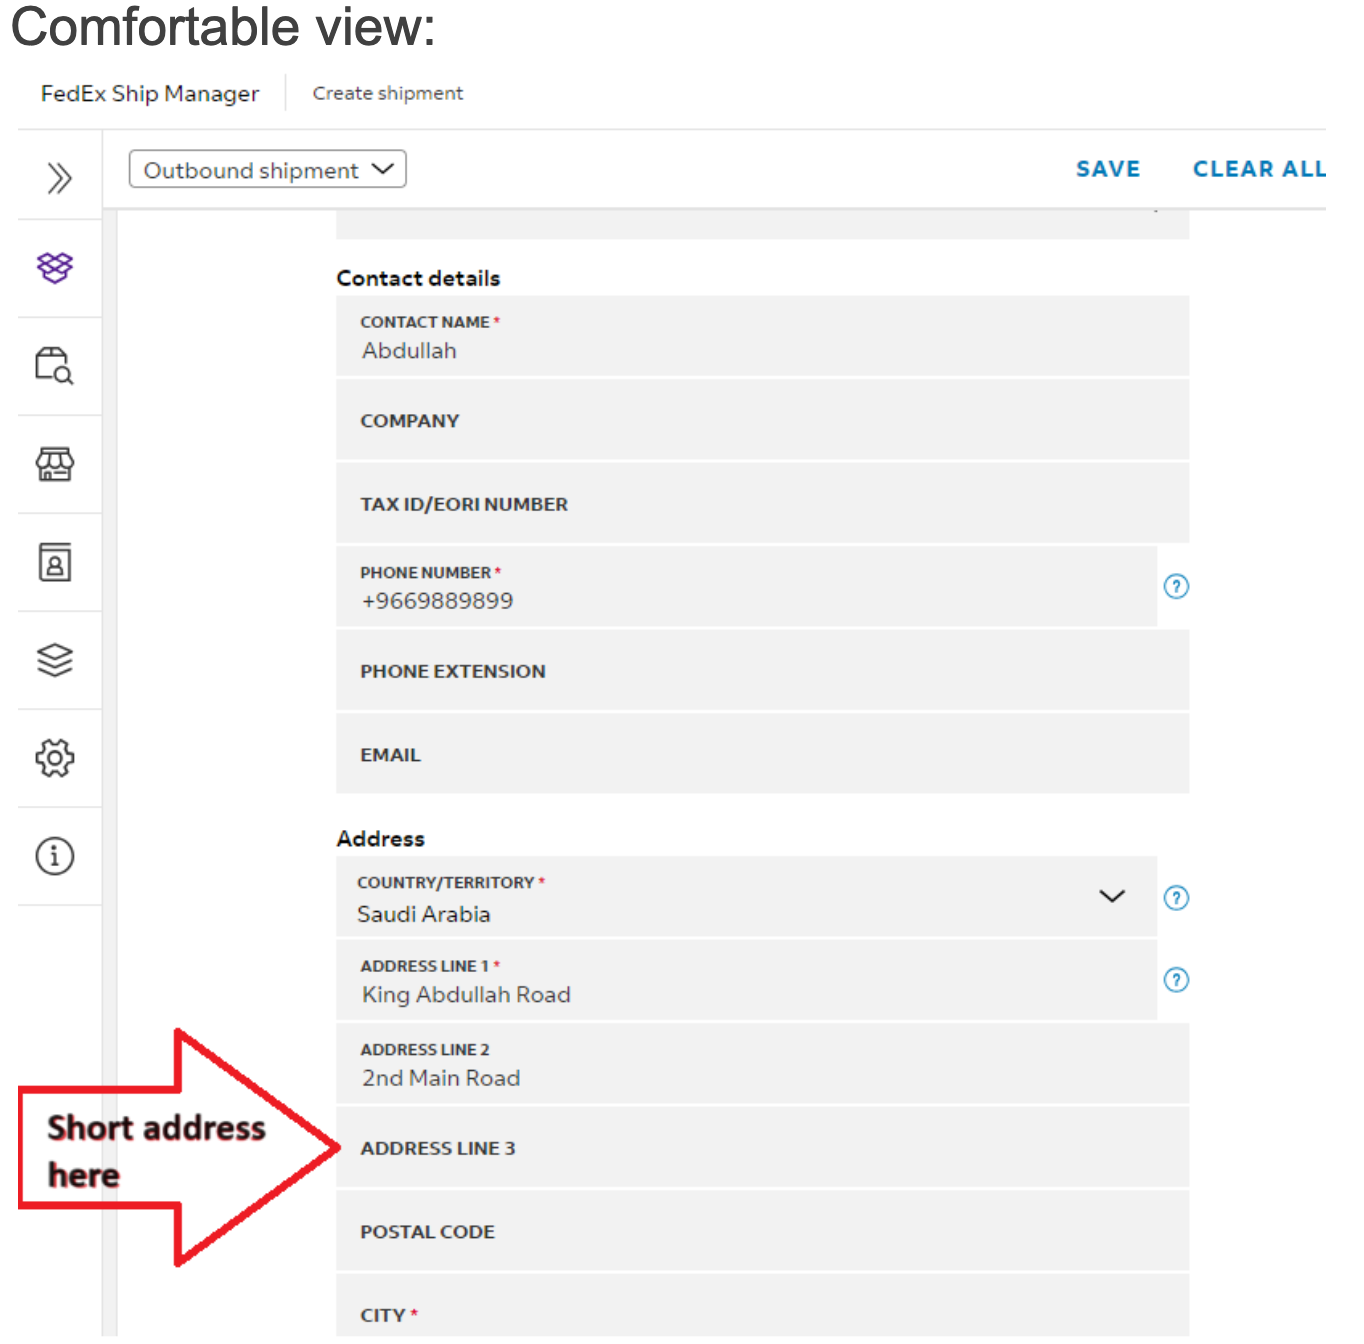Click the information circle sidebar icon
The height and width of the screenshot is (1344, 1364).
coord(55,856)
